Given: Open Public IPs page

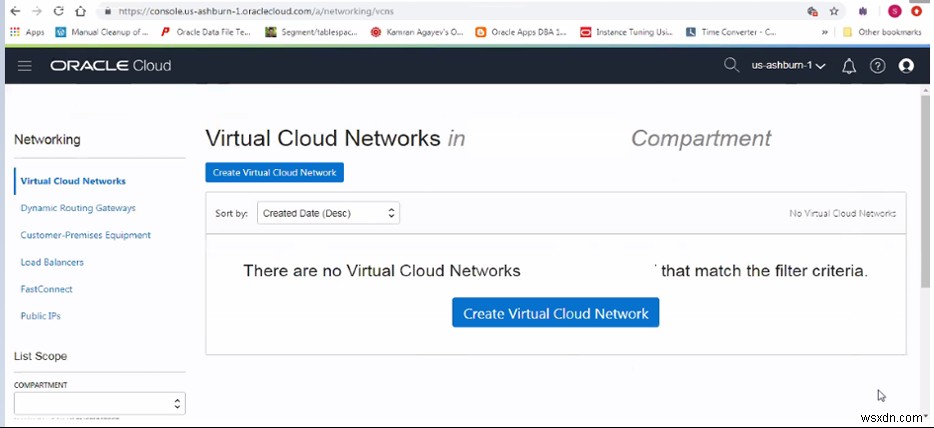Looking at the screenshot, I should pyautogui.click(x=41, y=315).
